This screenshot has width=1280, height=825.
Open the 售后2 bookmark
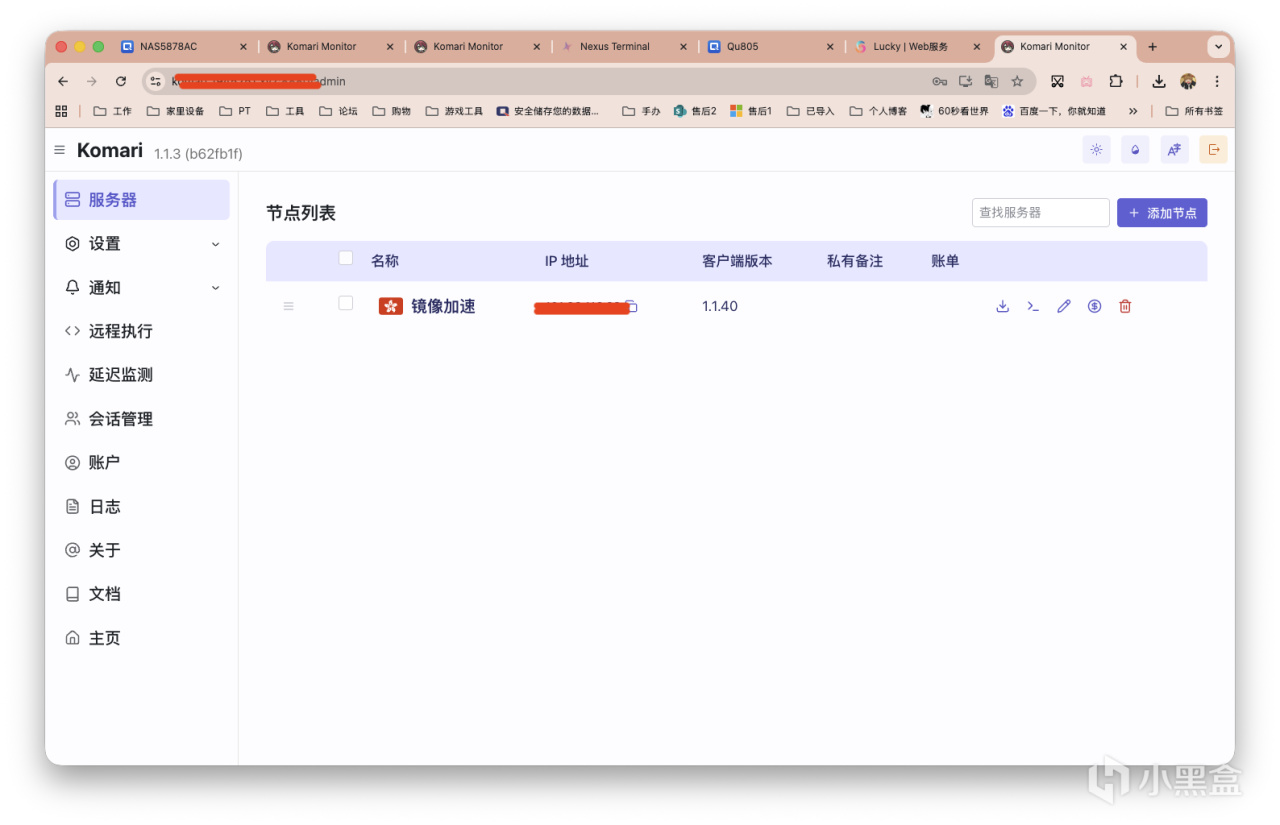point(695,111)
